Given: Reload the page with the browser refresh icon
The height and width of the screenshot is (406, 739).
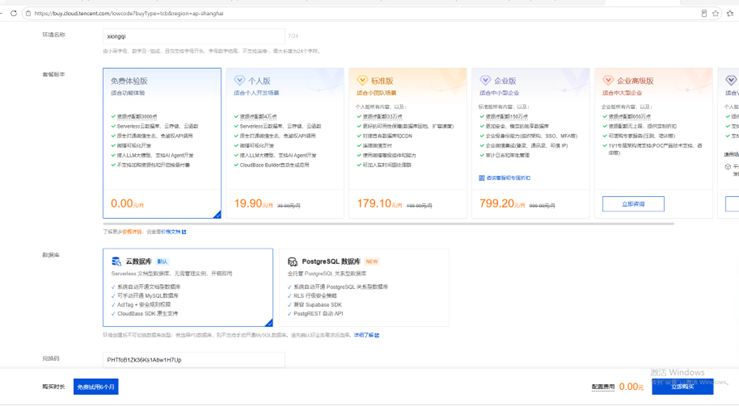Looking at the screenshot, I should pyautogui.click(x=13, y=13).
